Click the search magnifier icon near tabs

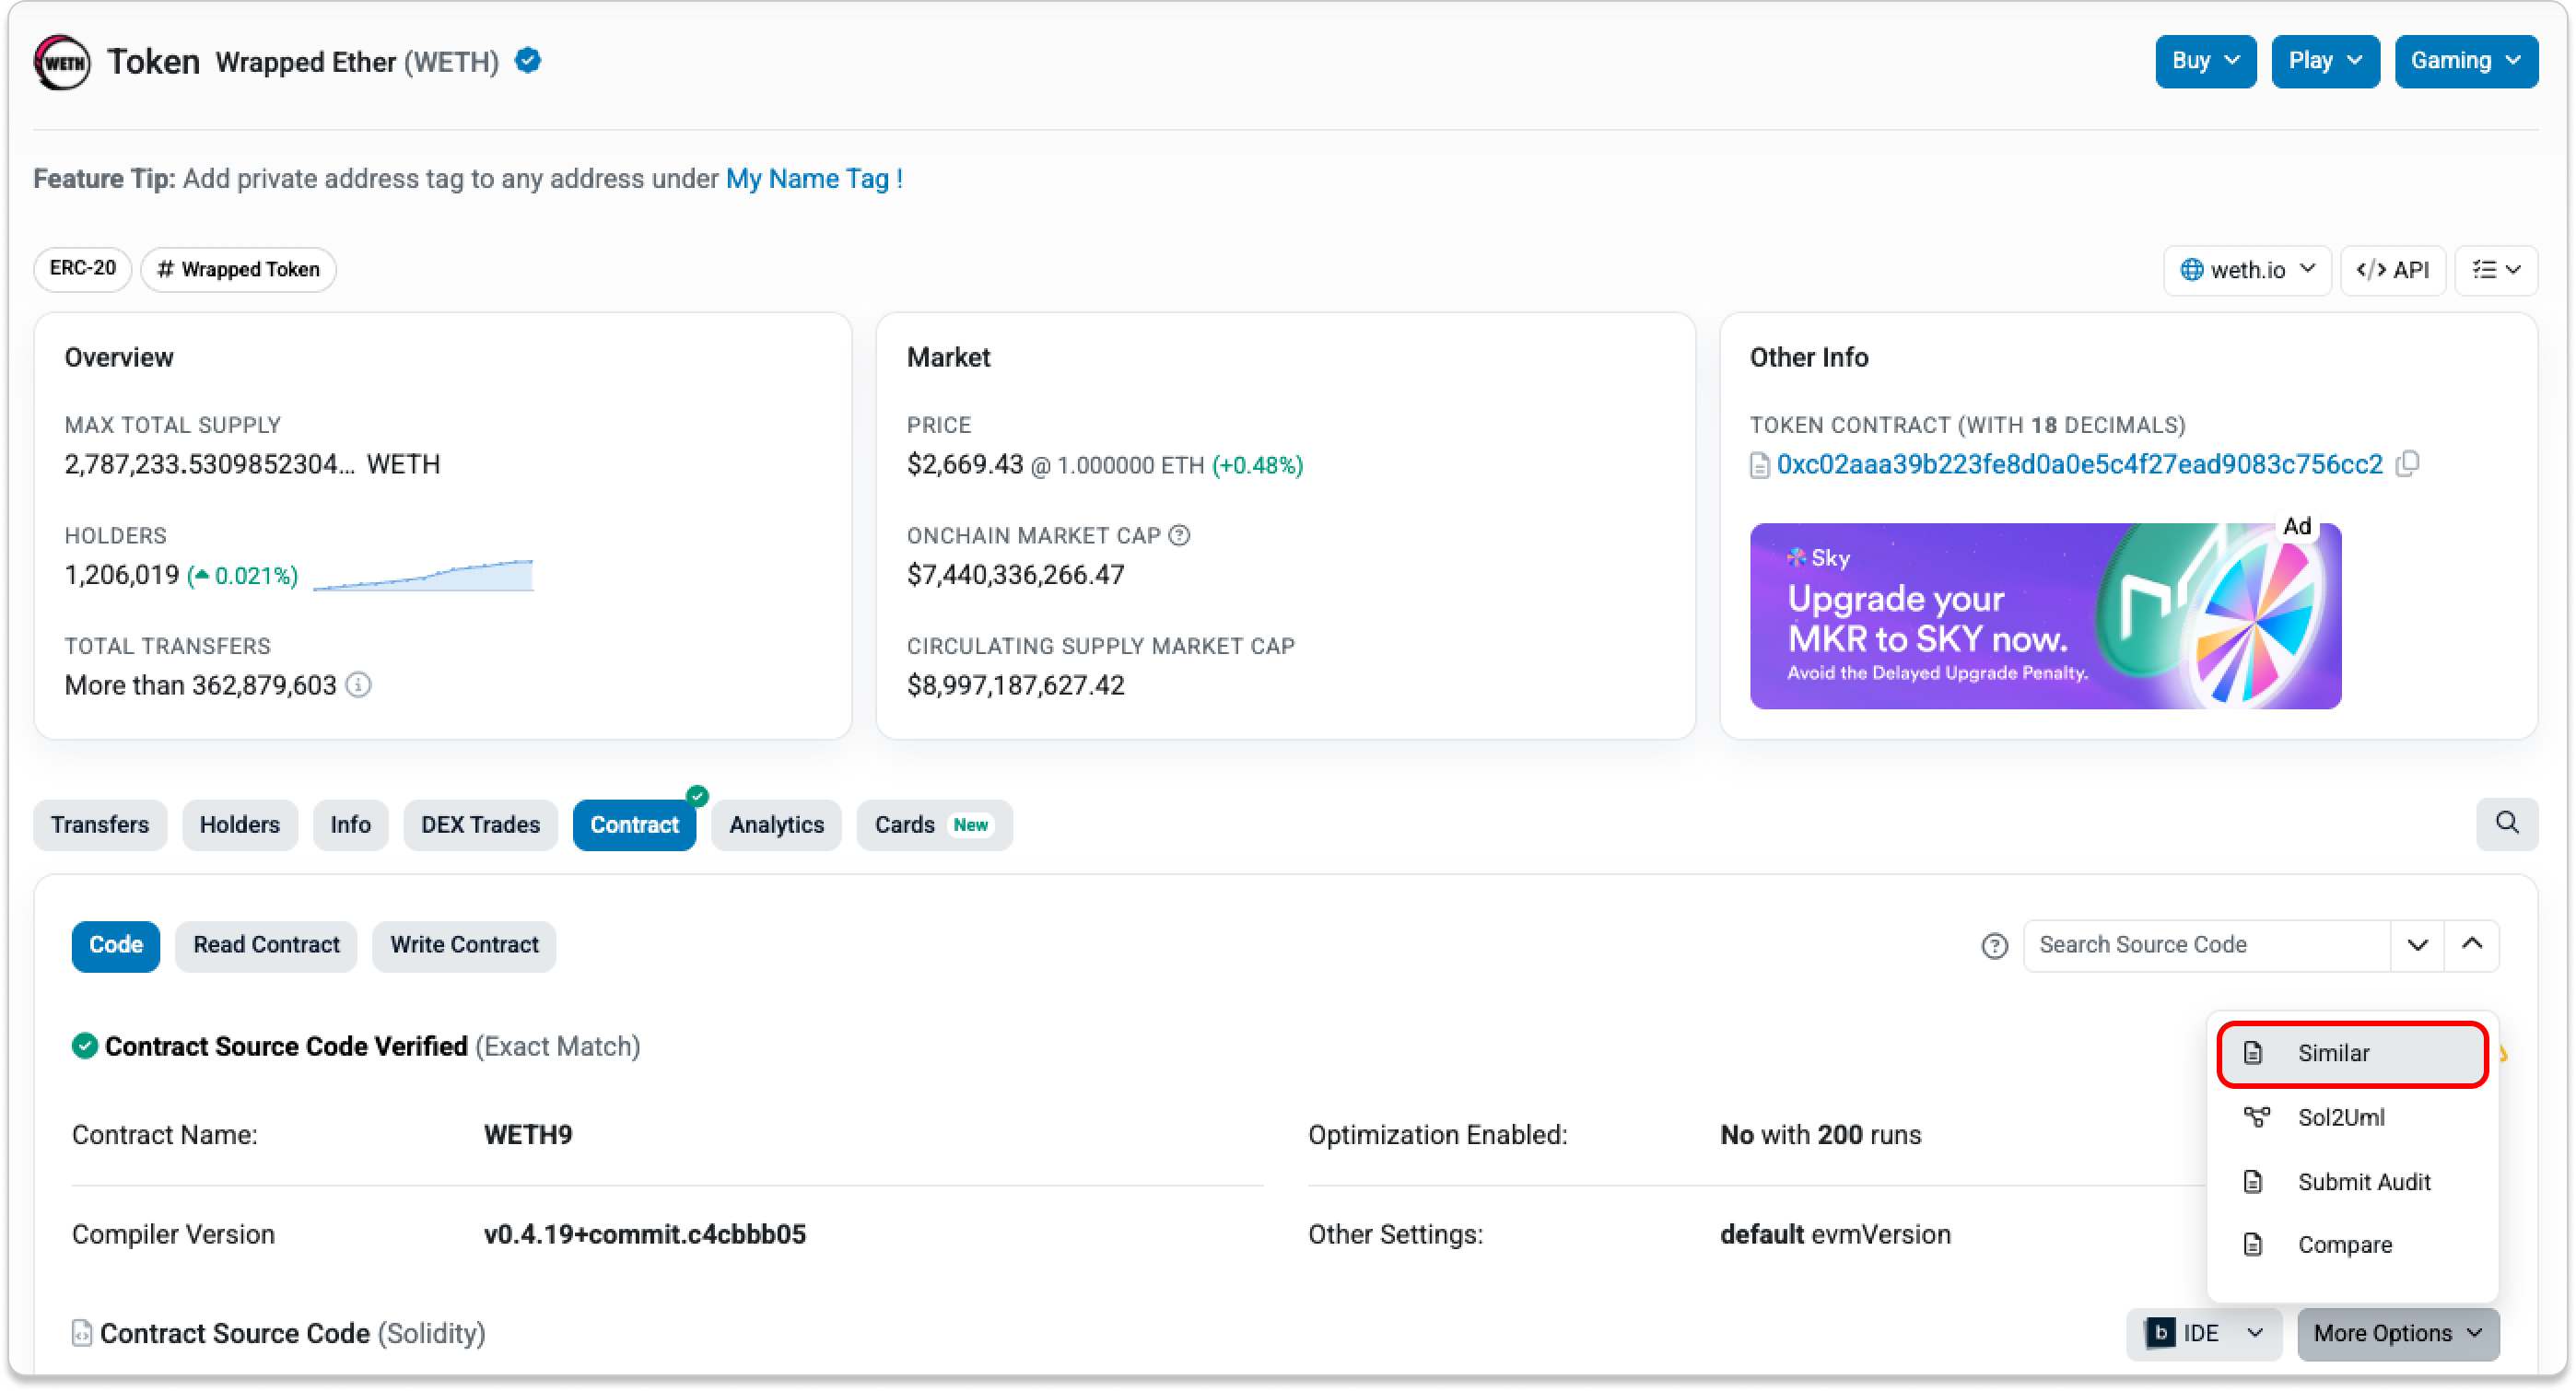pos(2506,823)
